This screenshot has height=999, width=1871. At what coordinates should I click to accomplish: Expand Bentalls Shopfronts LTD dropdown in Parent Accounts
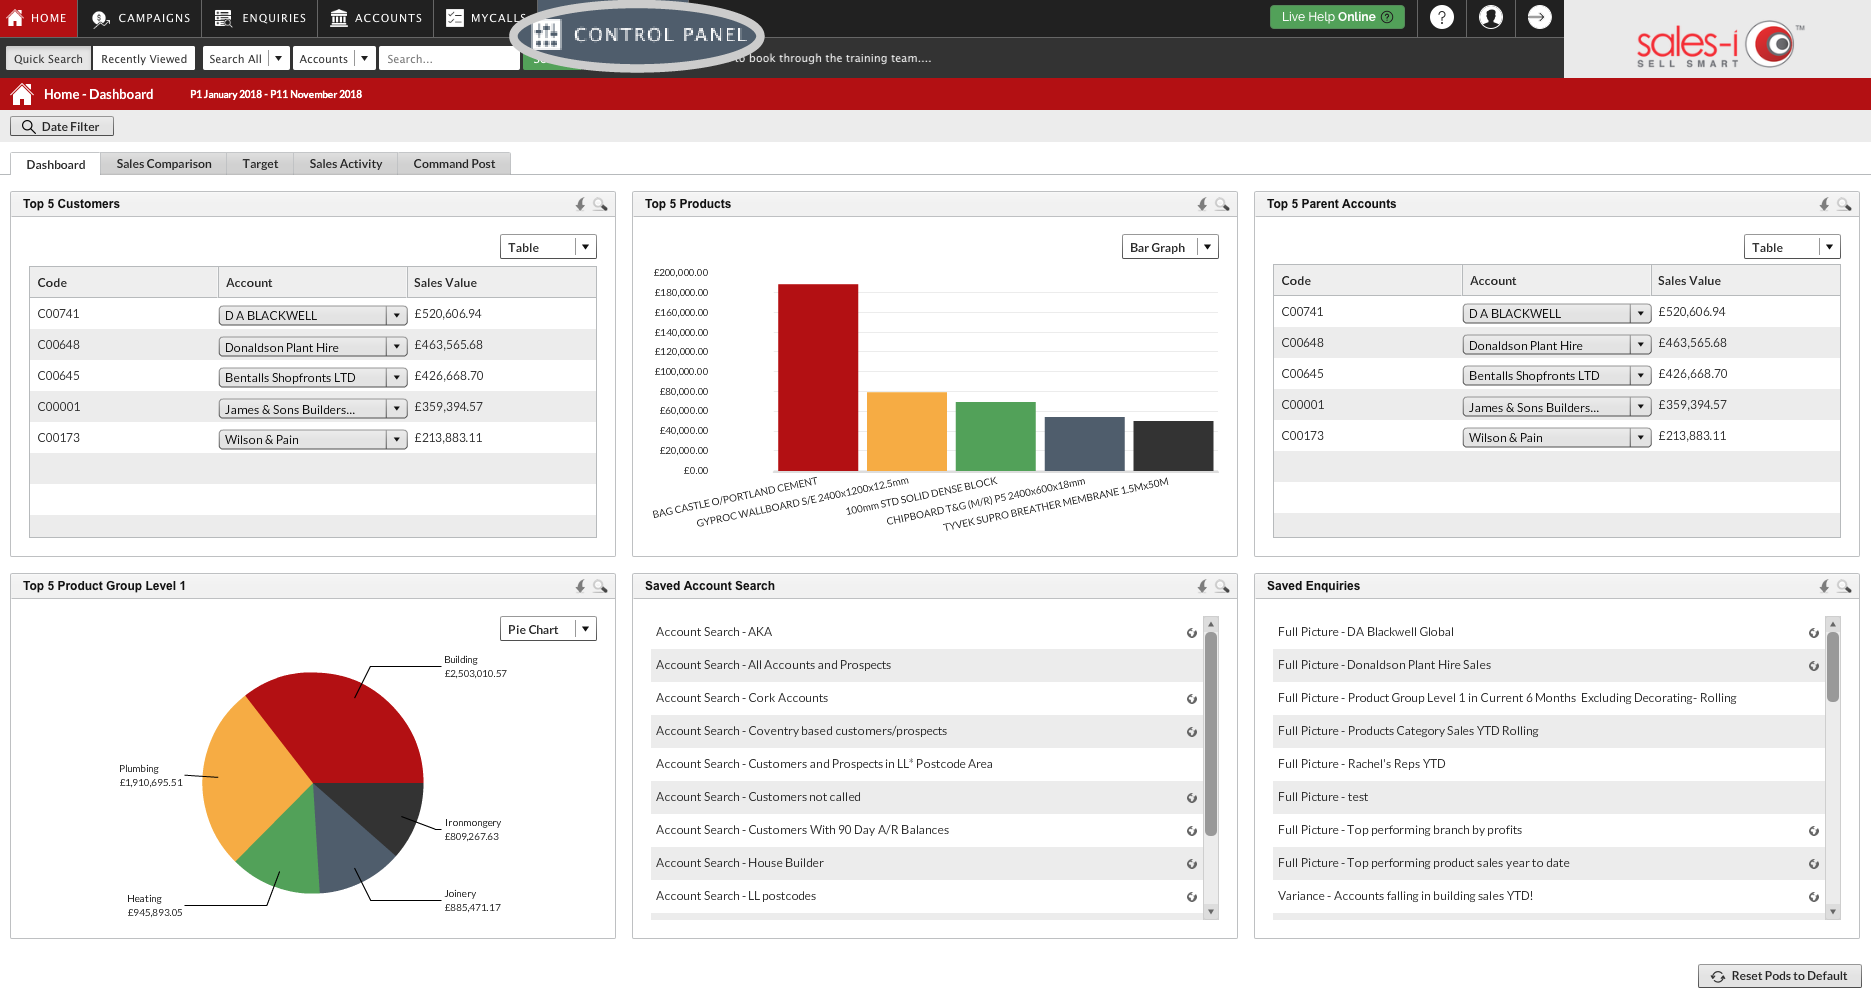coord(1641,376)
